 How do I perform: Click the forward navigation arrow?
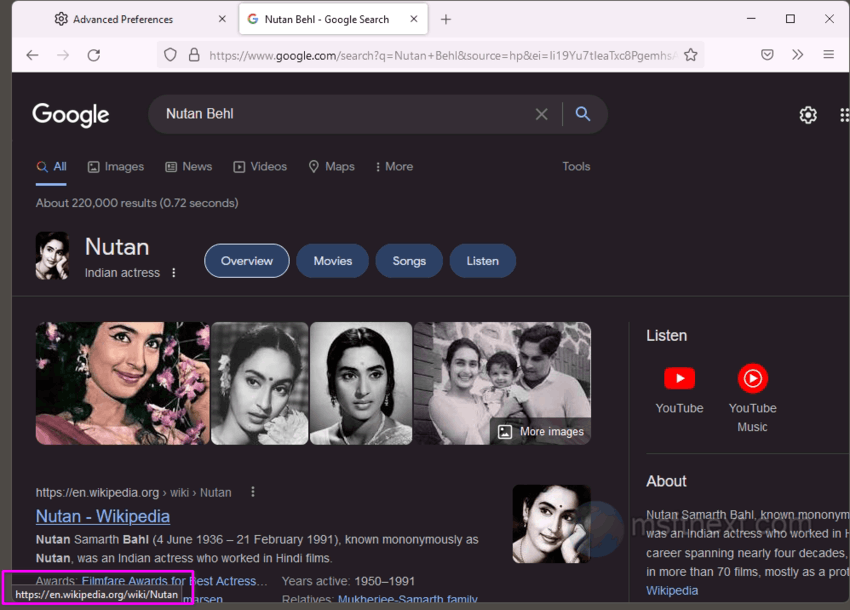pyautogui.click(x=63, y=55)
